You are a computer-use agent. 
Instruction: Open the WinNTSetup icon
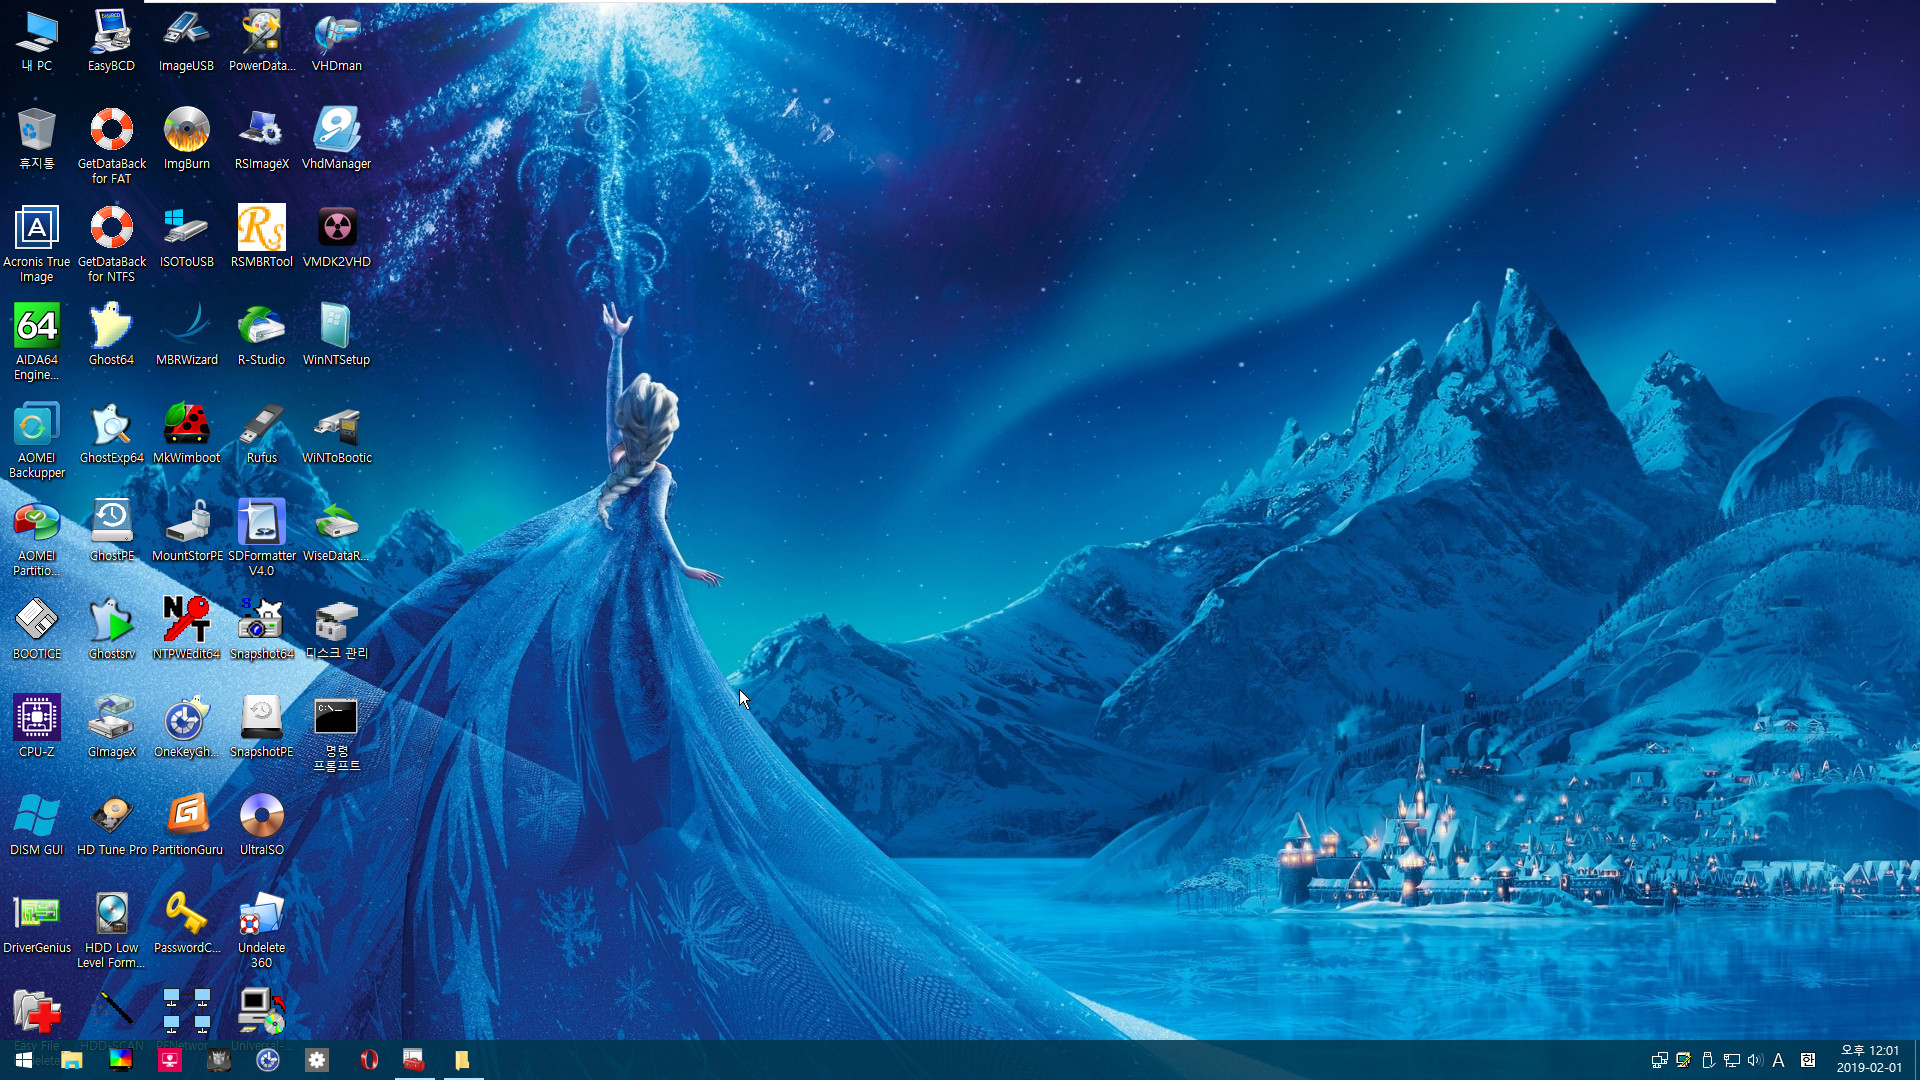337,335
